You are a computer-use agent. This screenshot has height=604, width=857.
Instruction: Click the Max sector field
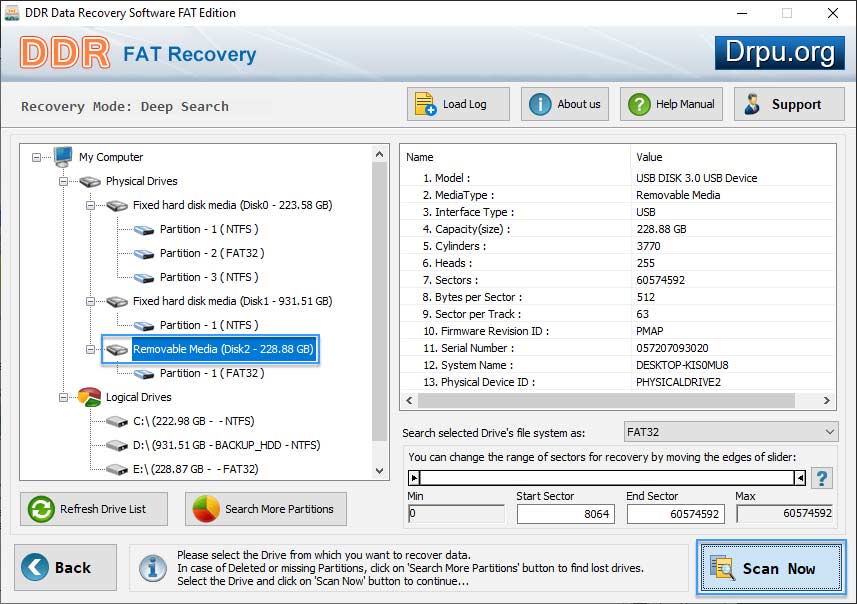[785, 514]
